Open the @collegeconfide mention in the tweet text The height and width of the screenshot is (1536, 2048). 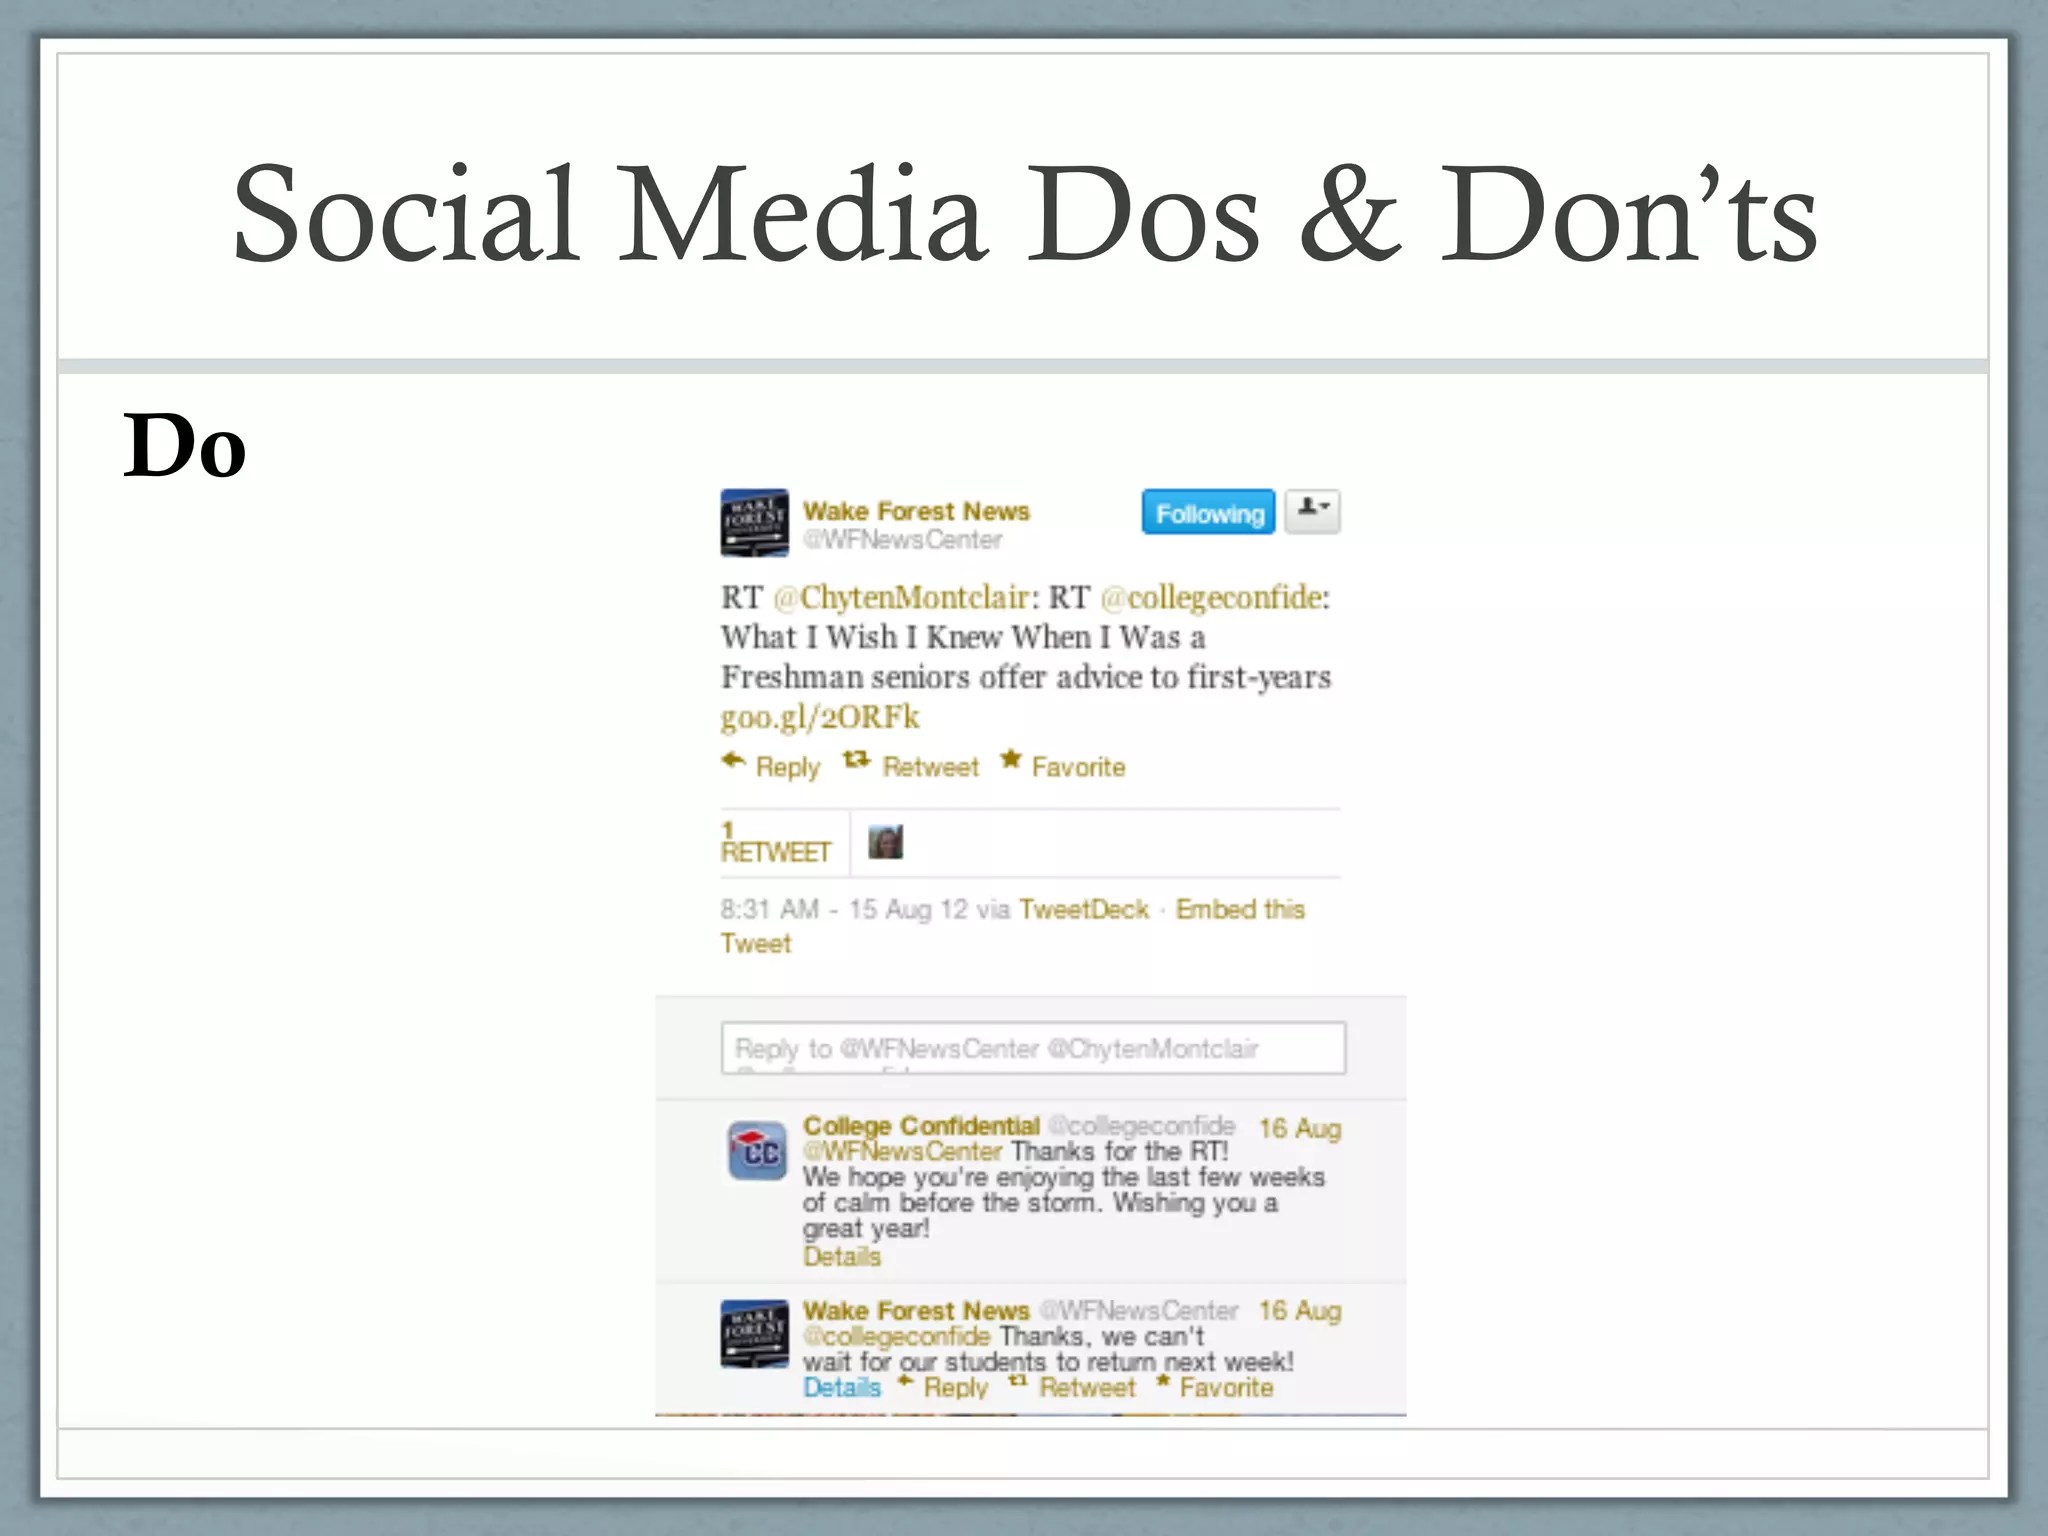[1211, 597]
